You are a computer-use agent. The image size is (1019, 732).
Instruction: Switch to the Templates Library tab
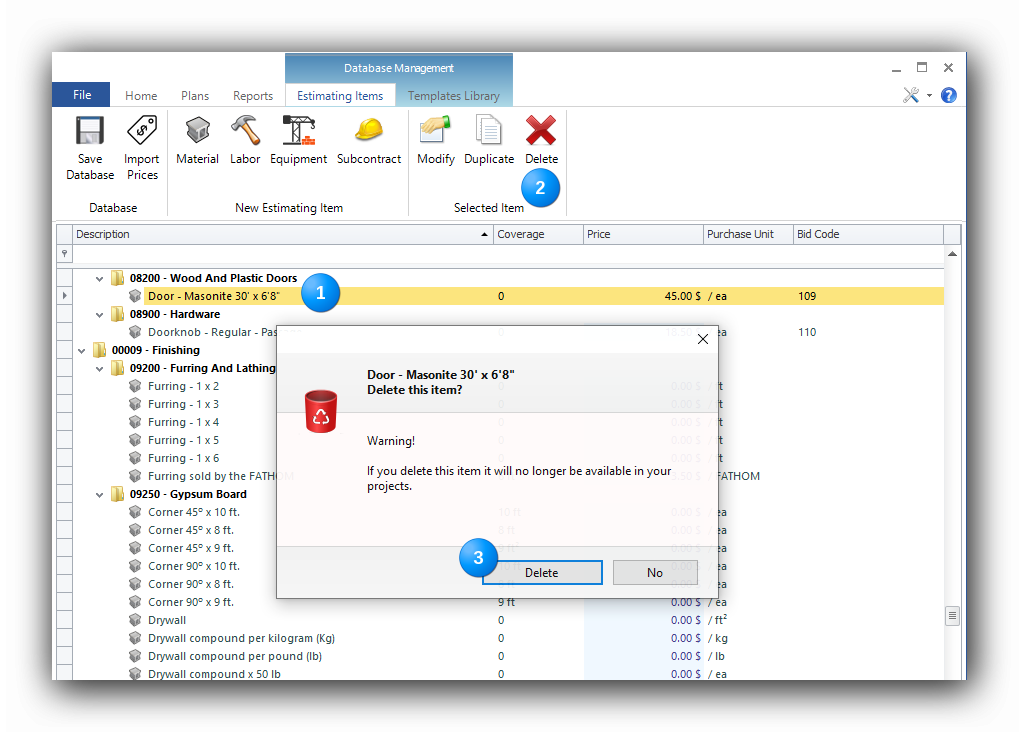click(453, 96)
